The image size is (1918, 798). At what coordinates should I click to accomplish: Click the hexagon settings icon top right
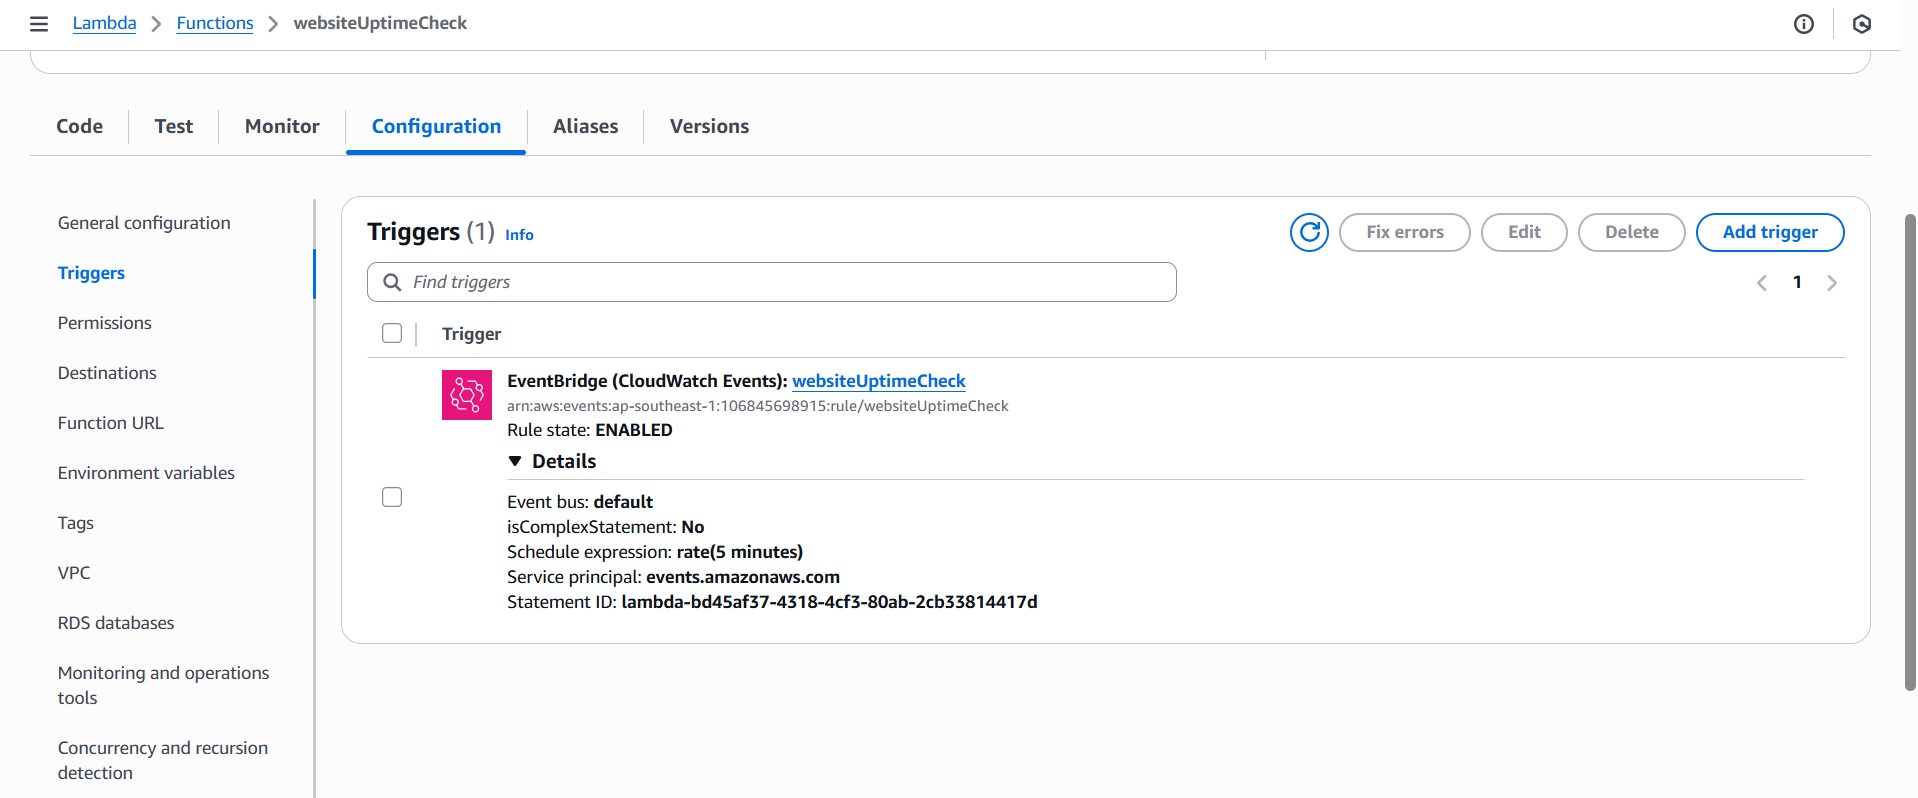point(1861,24)
